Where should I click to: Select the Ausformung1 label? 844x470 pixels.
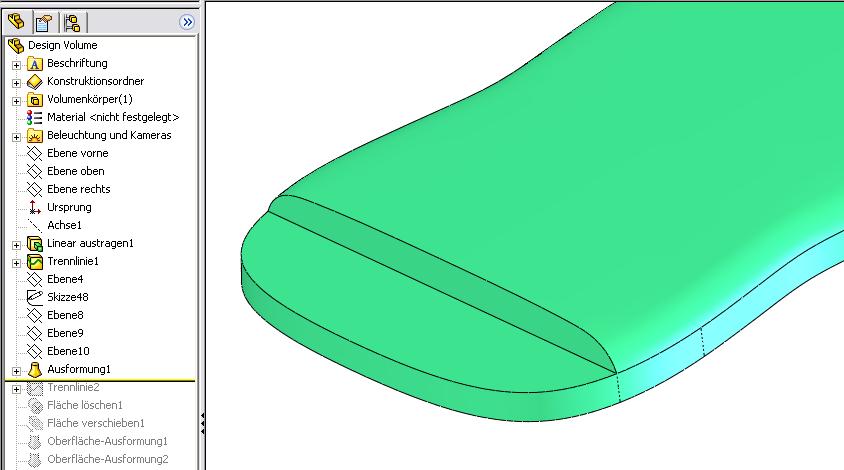click(x=79, y=369)
